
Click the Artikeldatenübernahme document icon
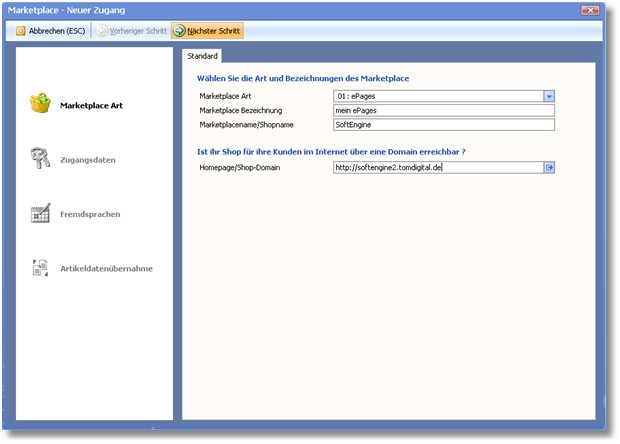point(40,268)
